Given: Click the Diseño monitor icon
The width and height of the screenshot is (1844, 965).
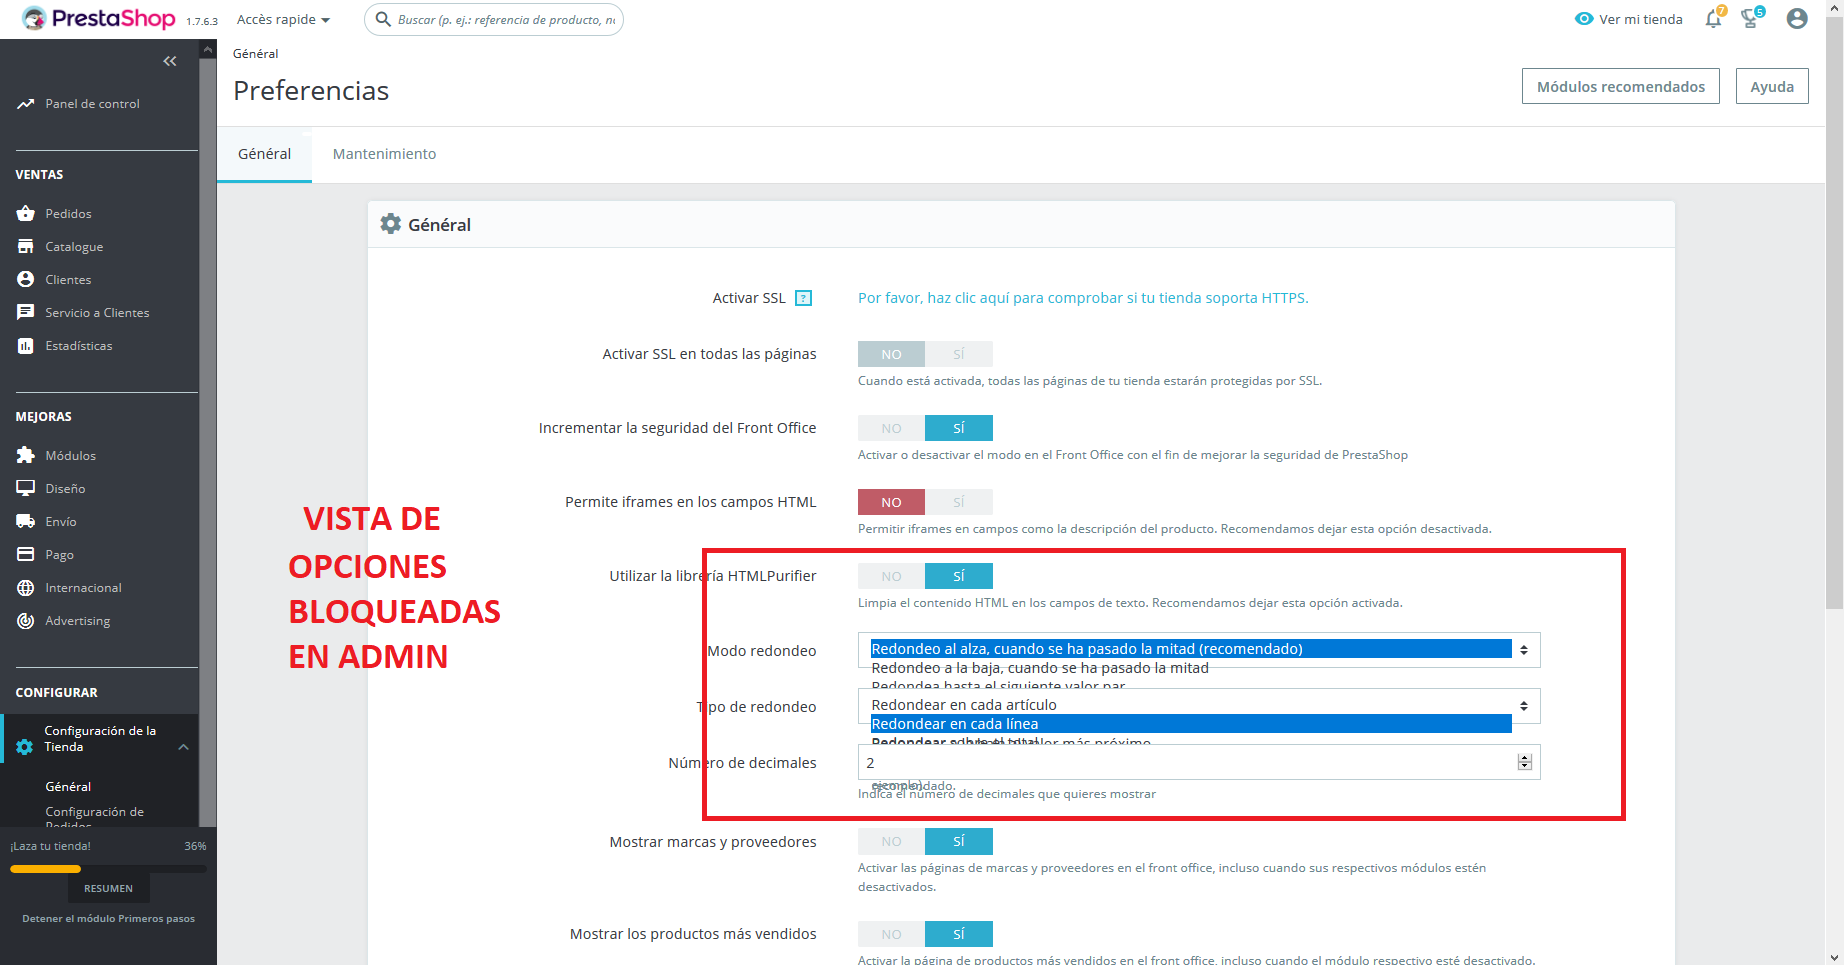Looking at the screenshot, I should [x=26, y=488].
